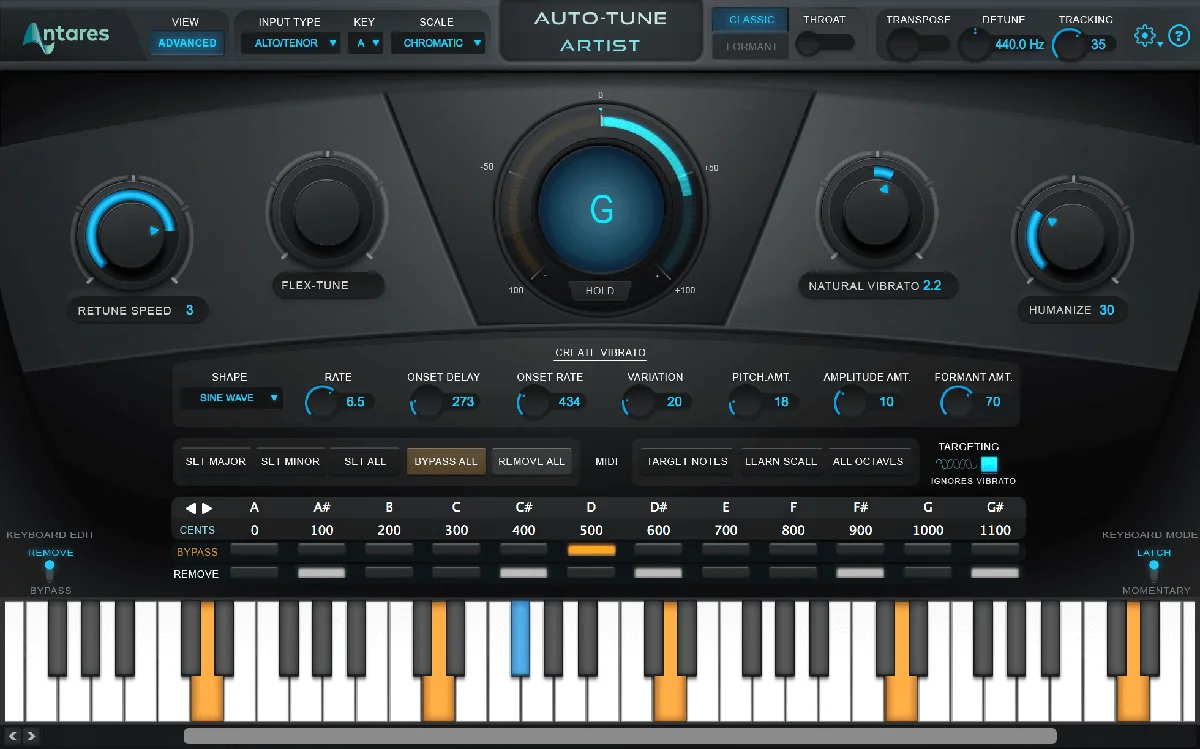Screen dimensions: 1200x749
Task: Click the left arrow beside note A
Action: 191,508
